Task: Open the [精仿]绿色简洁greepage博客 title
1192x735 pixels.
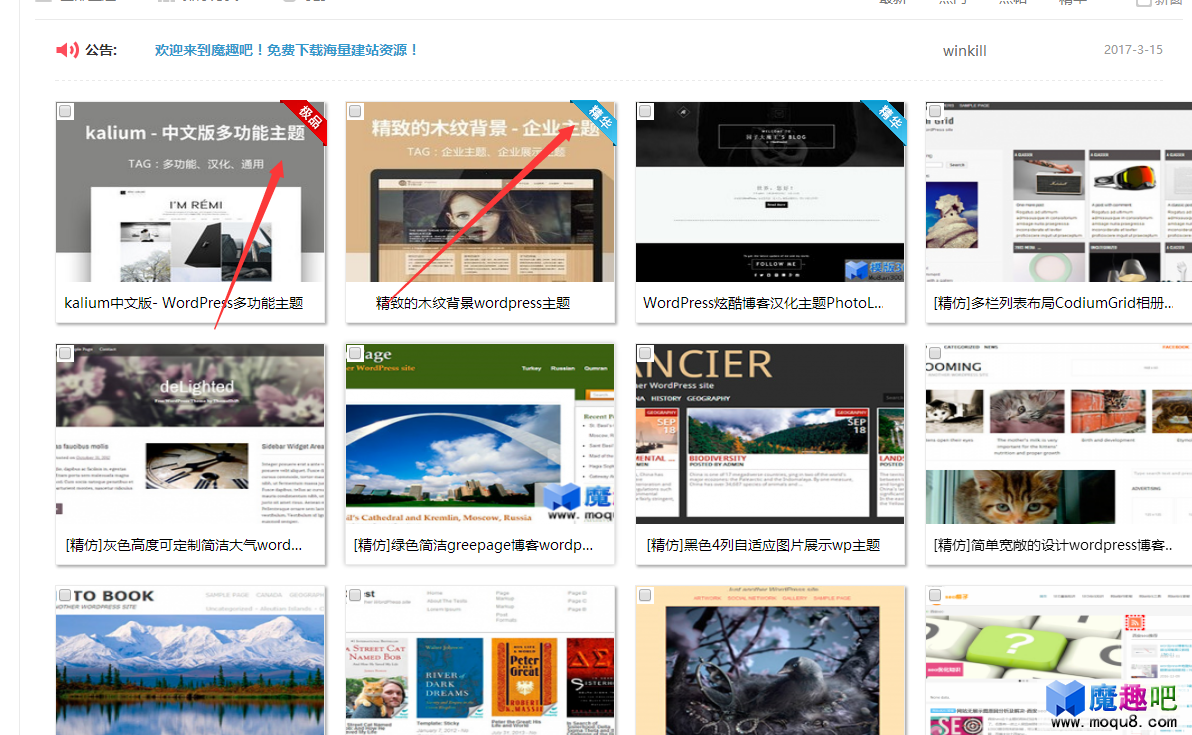Action: coord(473,545)
